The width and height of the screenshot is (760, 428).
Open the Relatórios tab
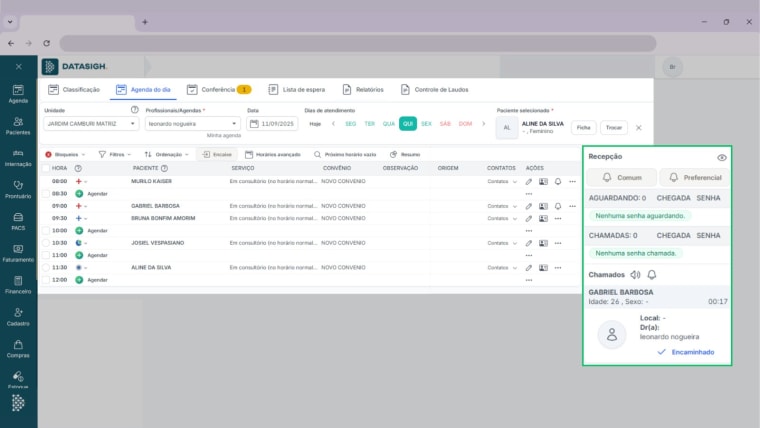click(363, 90)
